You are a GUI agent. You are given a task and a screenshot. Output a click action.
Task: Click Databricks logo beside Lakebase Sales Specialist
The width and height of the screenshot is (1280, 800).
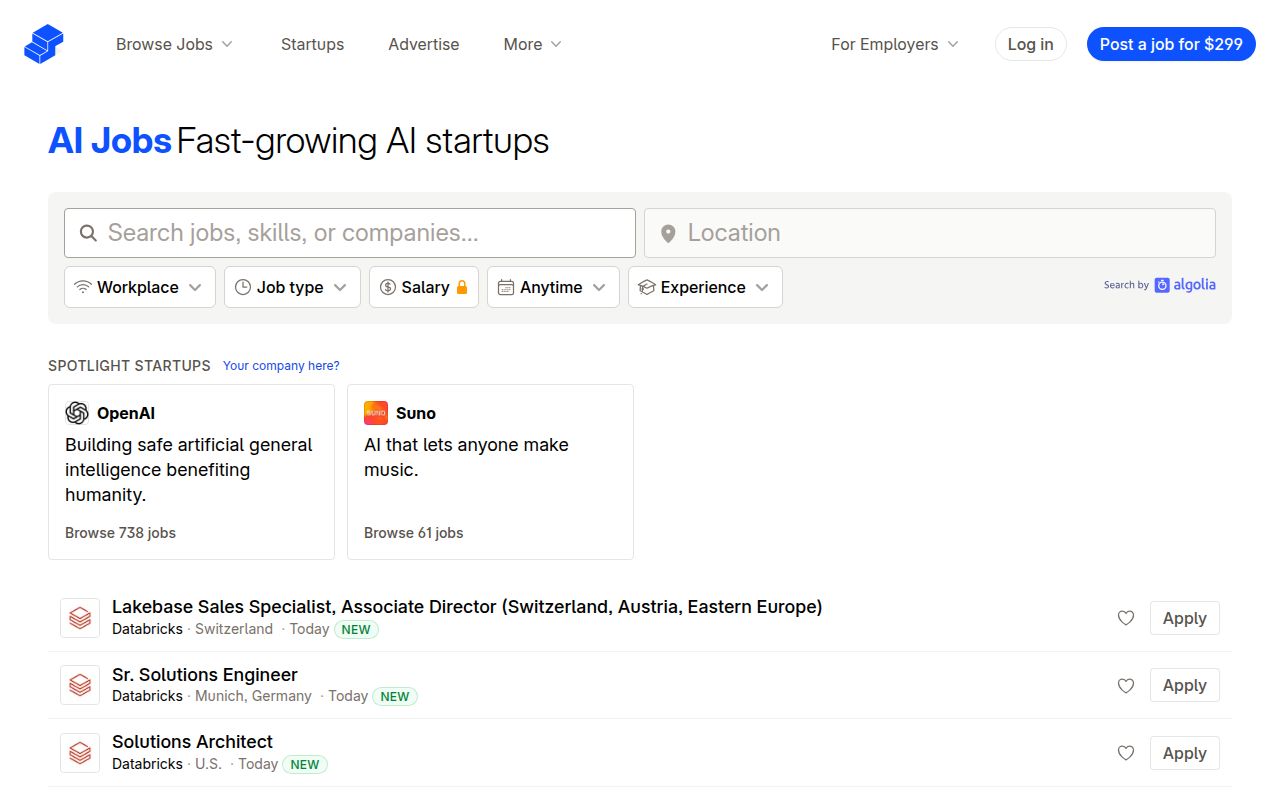(x=80, y=618)
